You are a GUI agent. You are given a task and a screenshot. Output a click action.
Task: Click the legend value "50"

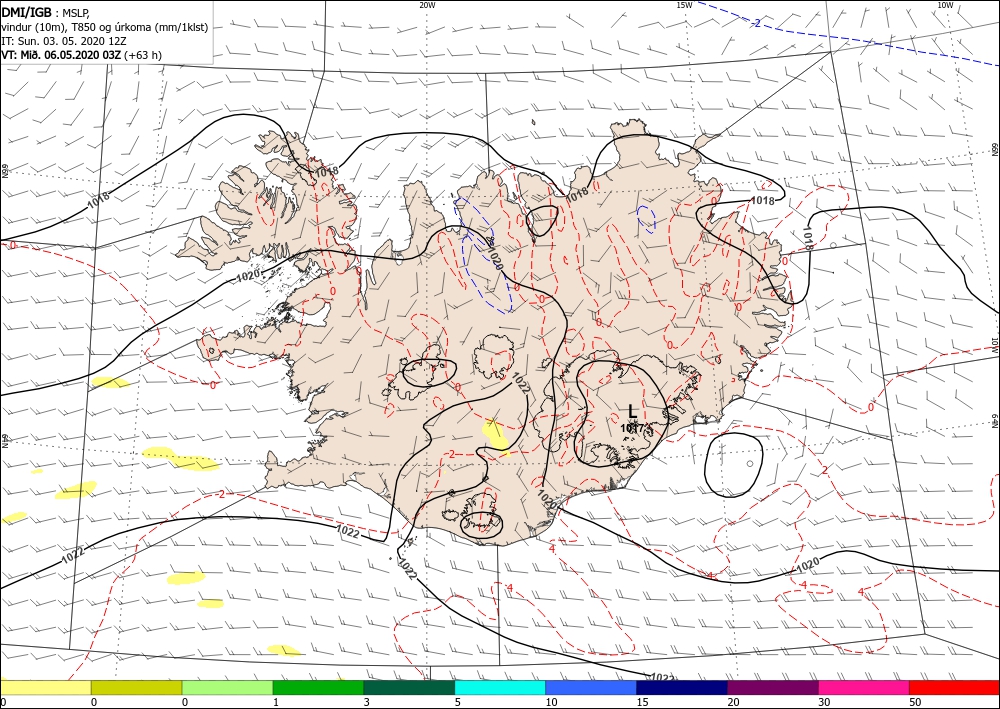(x=915, y=702)
